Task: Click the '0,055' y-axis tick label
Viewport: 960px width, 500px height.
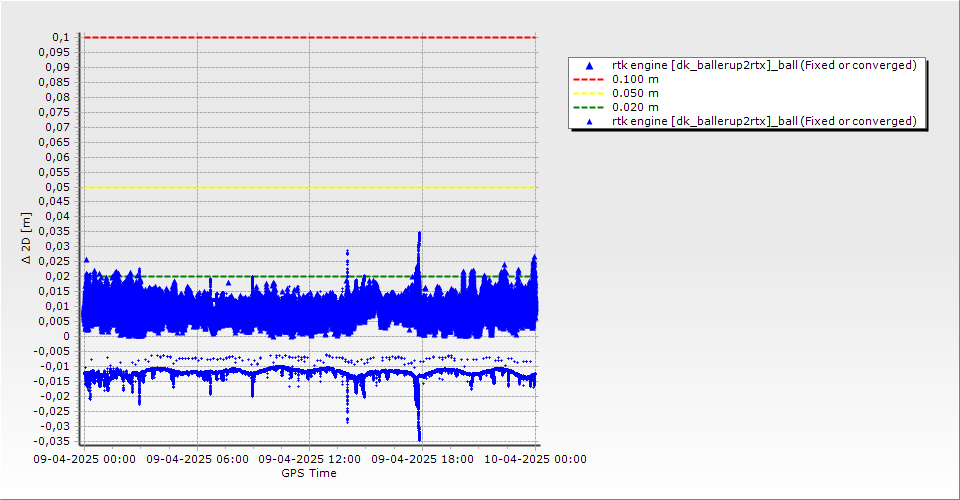Action: point(54,173)
